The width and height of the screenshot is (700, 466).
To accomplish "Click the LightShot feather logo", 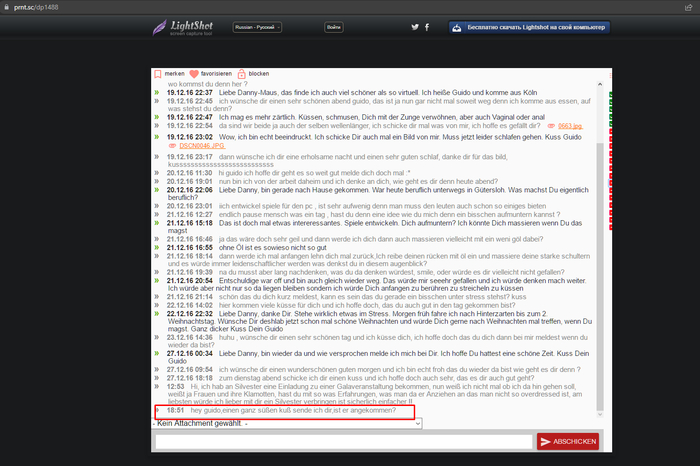I will click(x=159, y=28).
